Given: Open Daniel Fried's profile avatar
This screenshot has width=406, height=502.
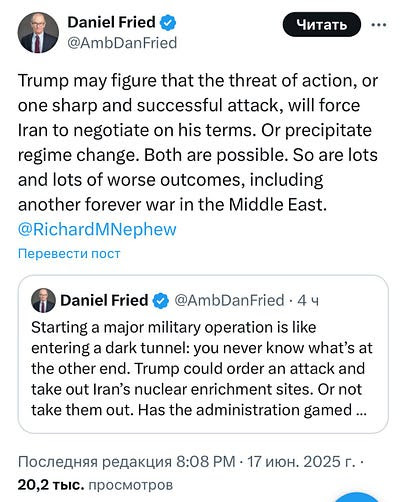Looking at the screenshot, I should point(38,33).
